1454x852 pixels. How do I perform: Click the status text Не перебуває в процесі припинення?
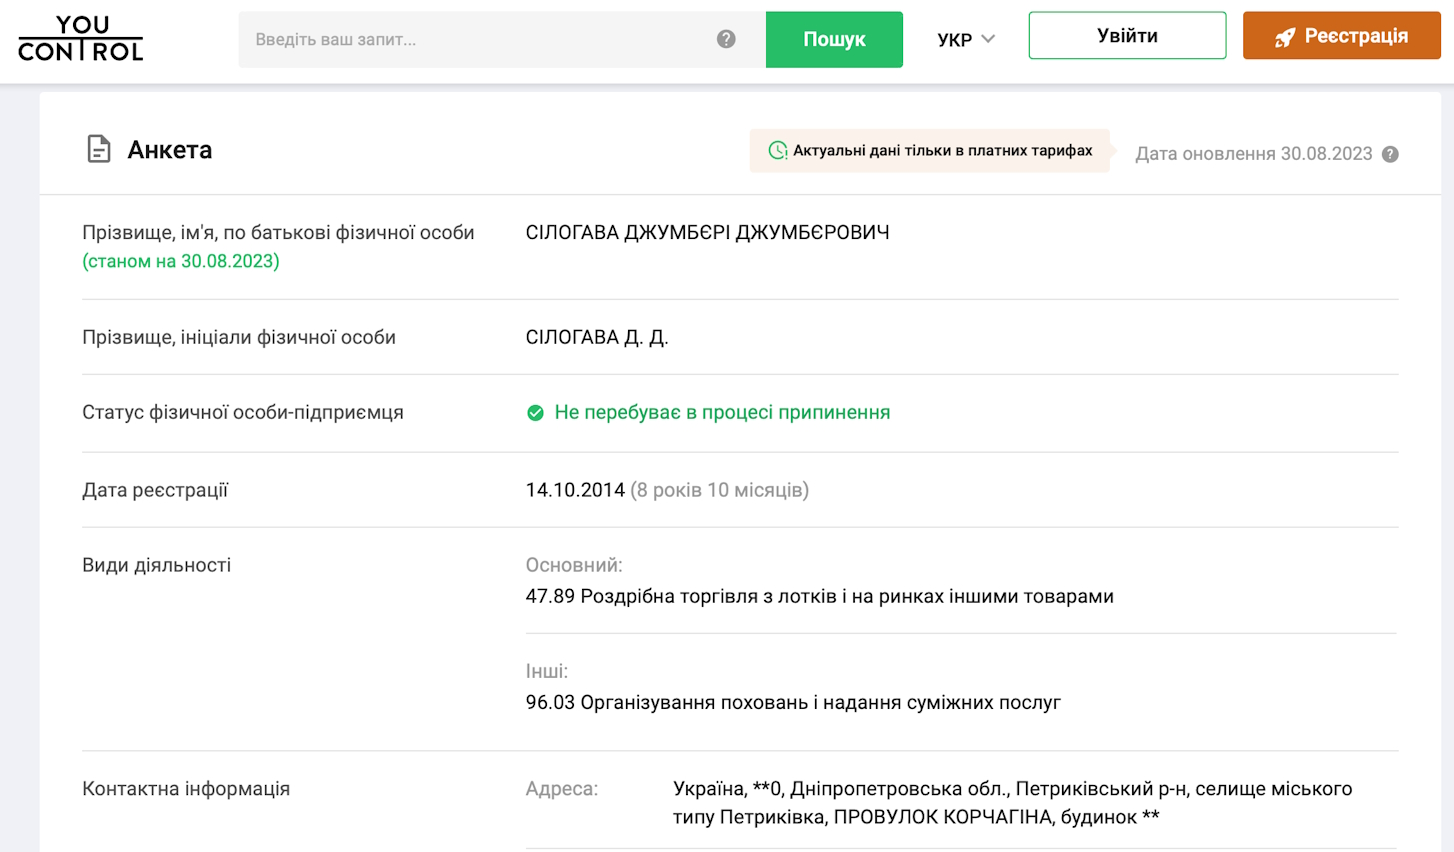(x=722, y=413)
